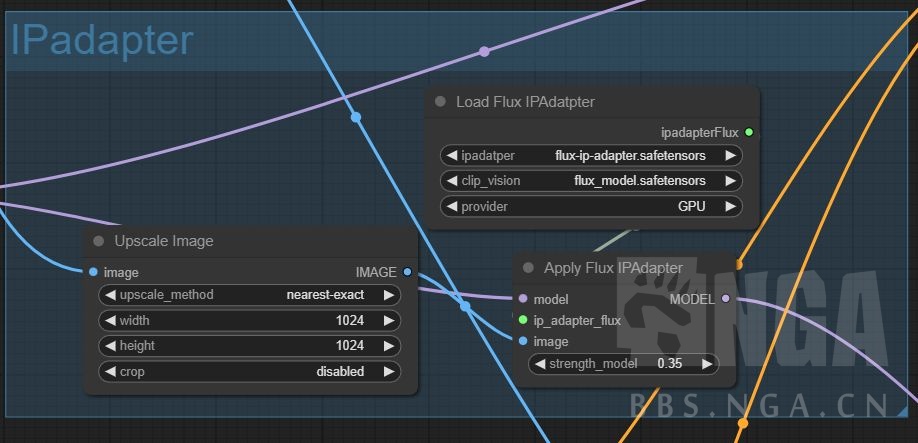Increase width value with right arrow
The height and width of the screenshot is (443, 918).
pos(389,321)
